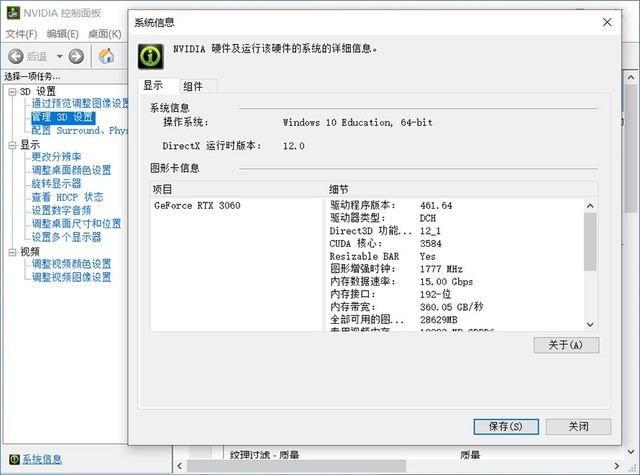Open the back history dropdown arrow

click(60, 56)
